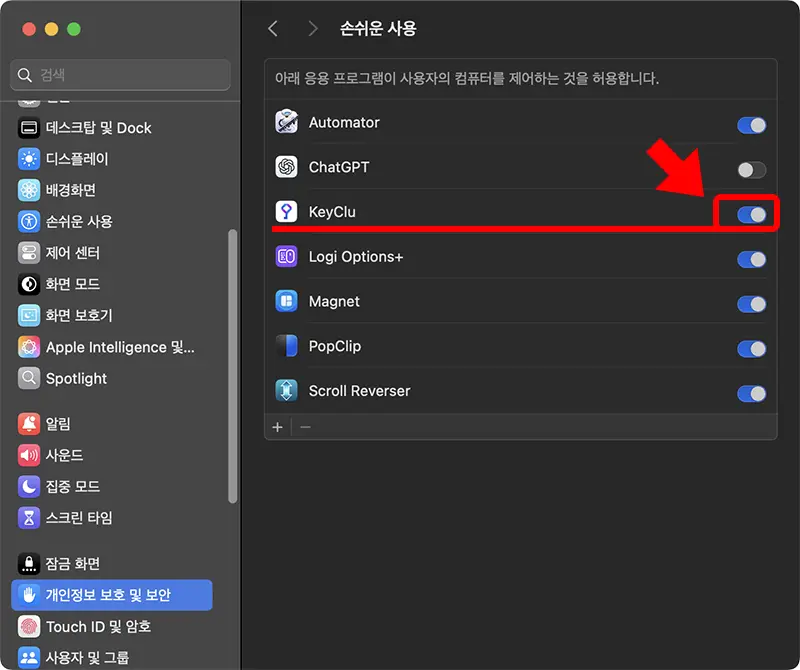800x670 pixels.
Task: Turn off the Magnet toggle
Action: coord(750,304)
